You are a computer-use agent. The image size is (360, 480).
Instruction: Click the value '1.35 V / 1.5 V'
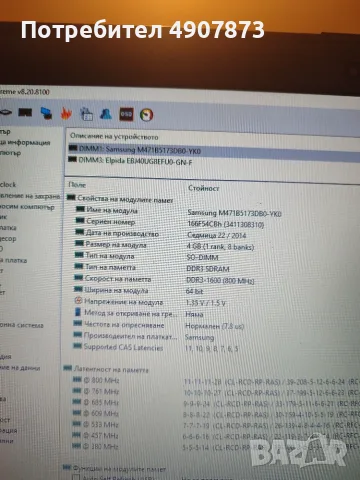tap(205, 303)
